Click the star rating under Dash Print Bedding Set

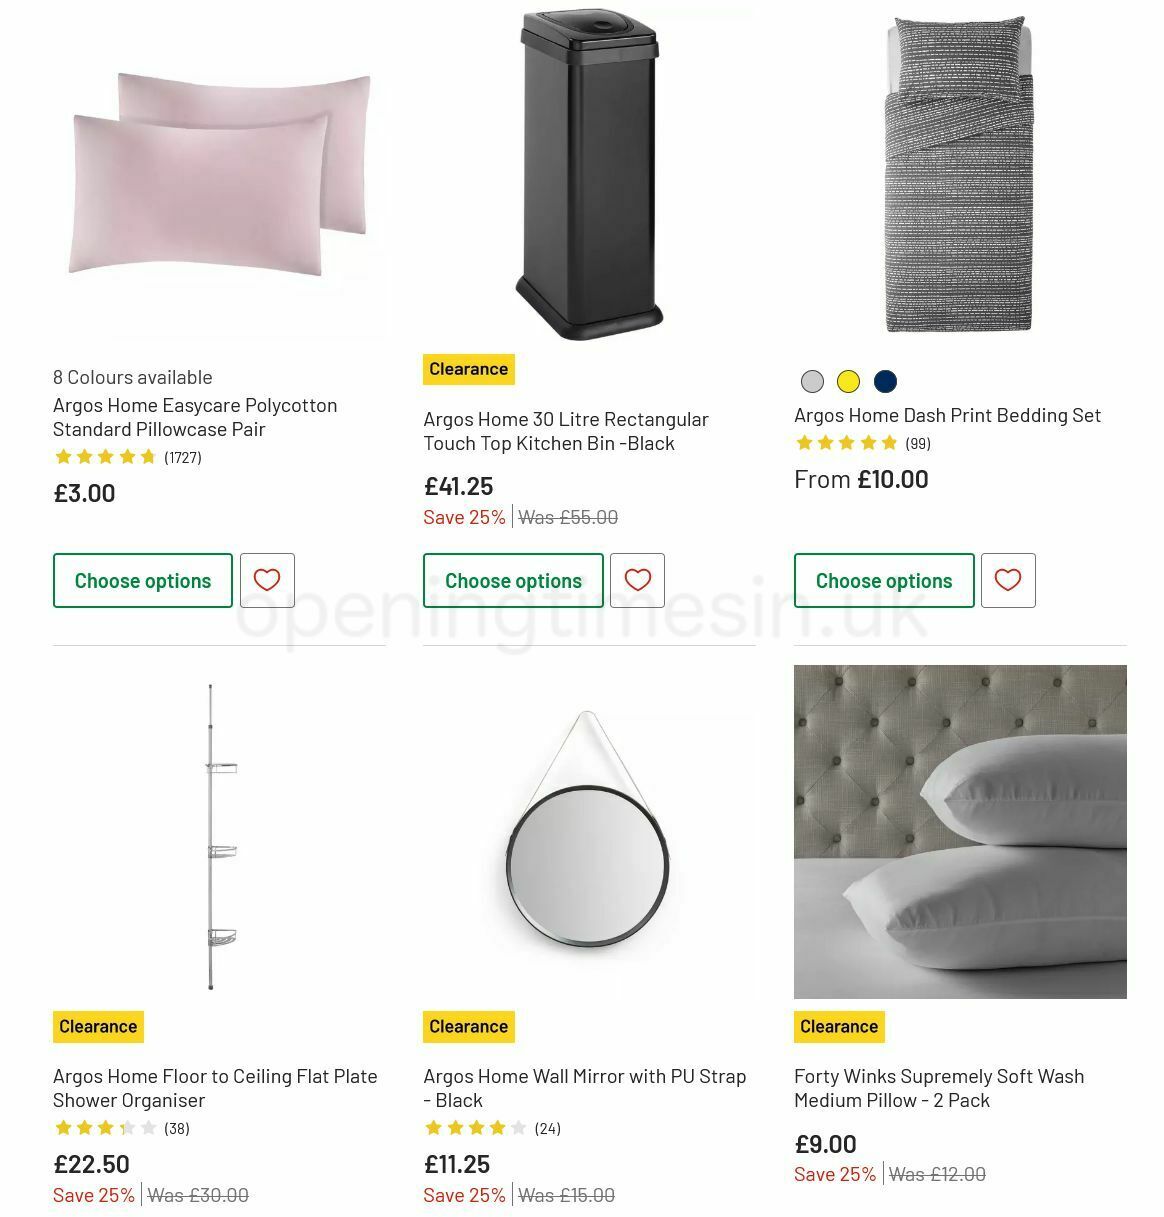click(x=845, y=441)
